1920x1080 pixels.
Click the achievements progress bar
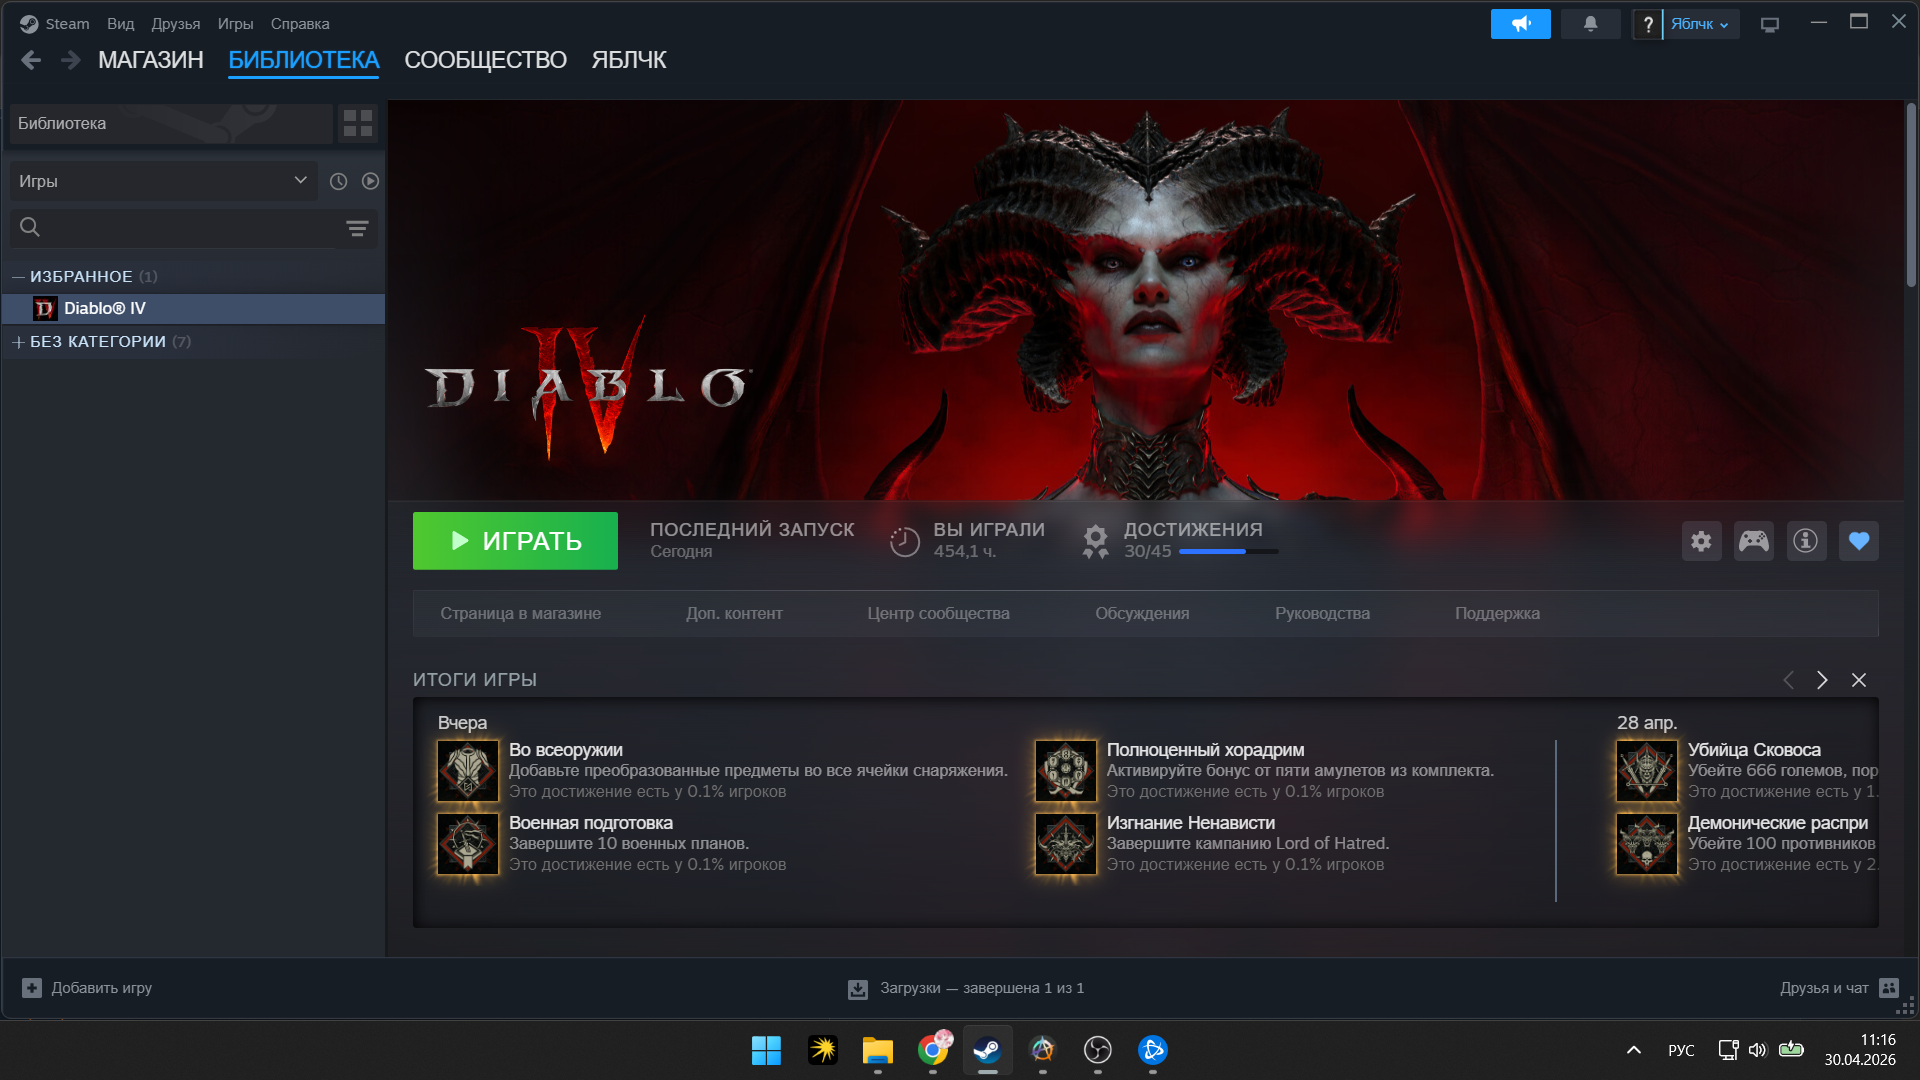[1228, 551]
